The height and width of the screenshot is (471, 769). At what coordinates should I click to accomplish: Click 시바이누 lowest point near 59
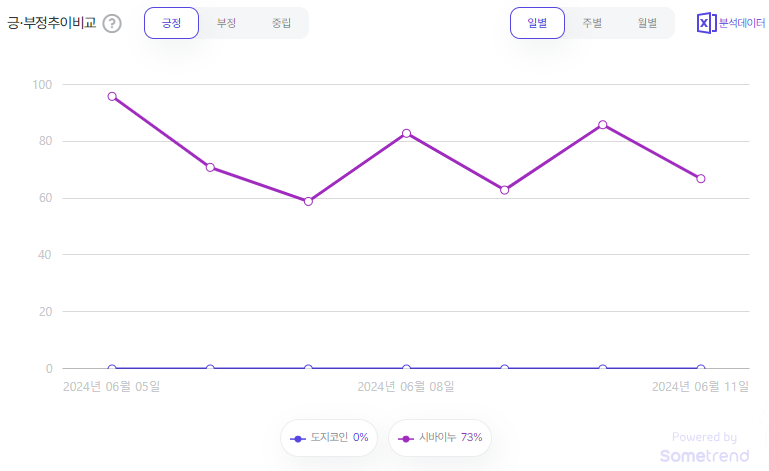tap(308, 201)
